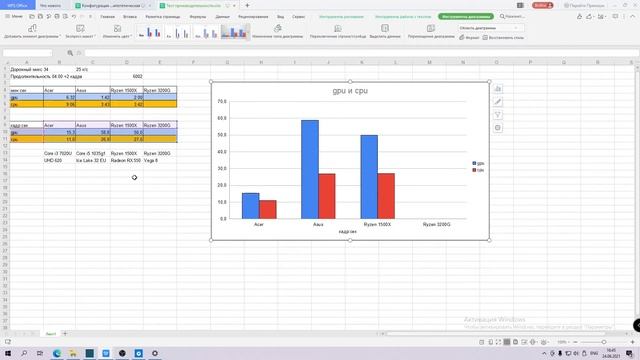The image size is (640, 360).
Task: Open the Formulas ribbon tab
Action: (x=198, y=17)
